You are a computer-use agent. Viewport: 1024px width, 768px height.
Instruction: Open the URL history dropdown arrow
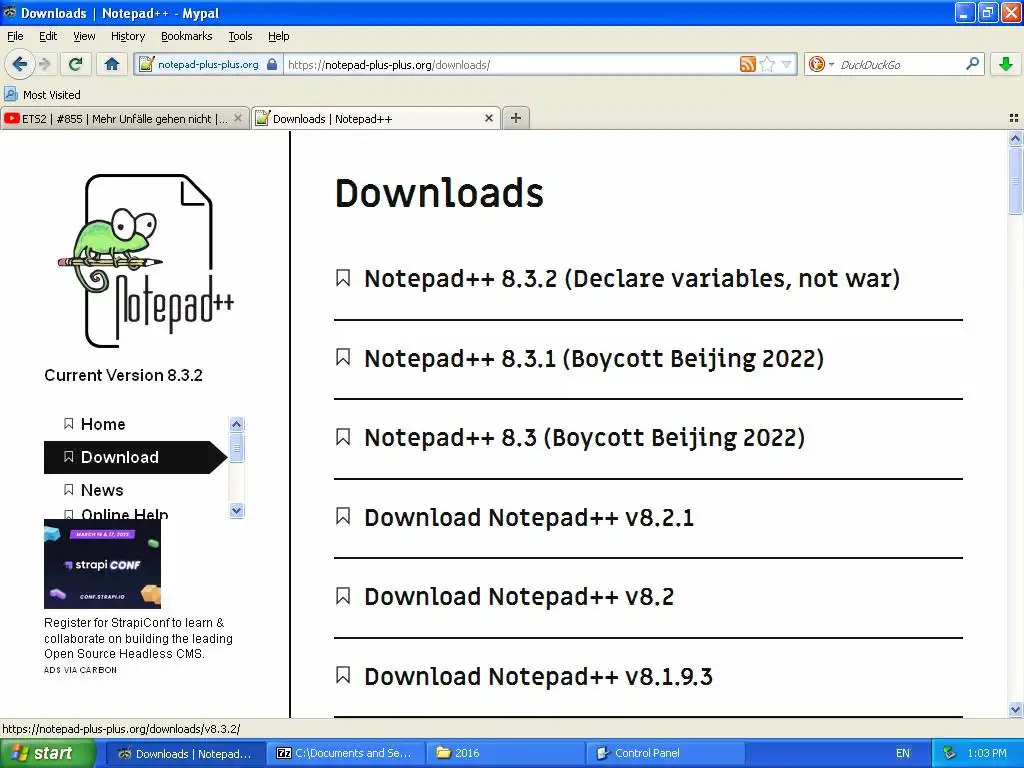tap(786, 64)
